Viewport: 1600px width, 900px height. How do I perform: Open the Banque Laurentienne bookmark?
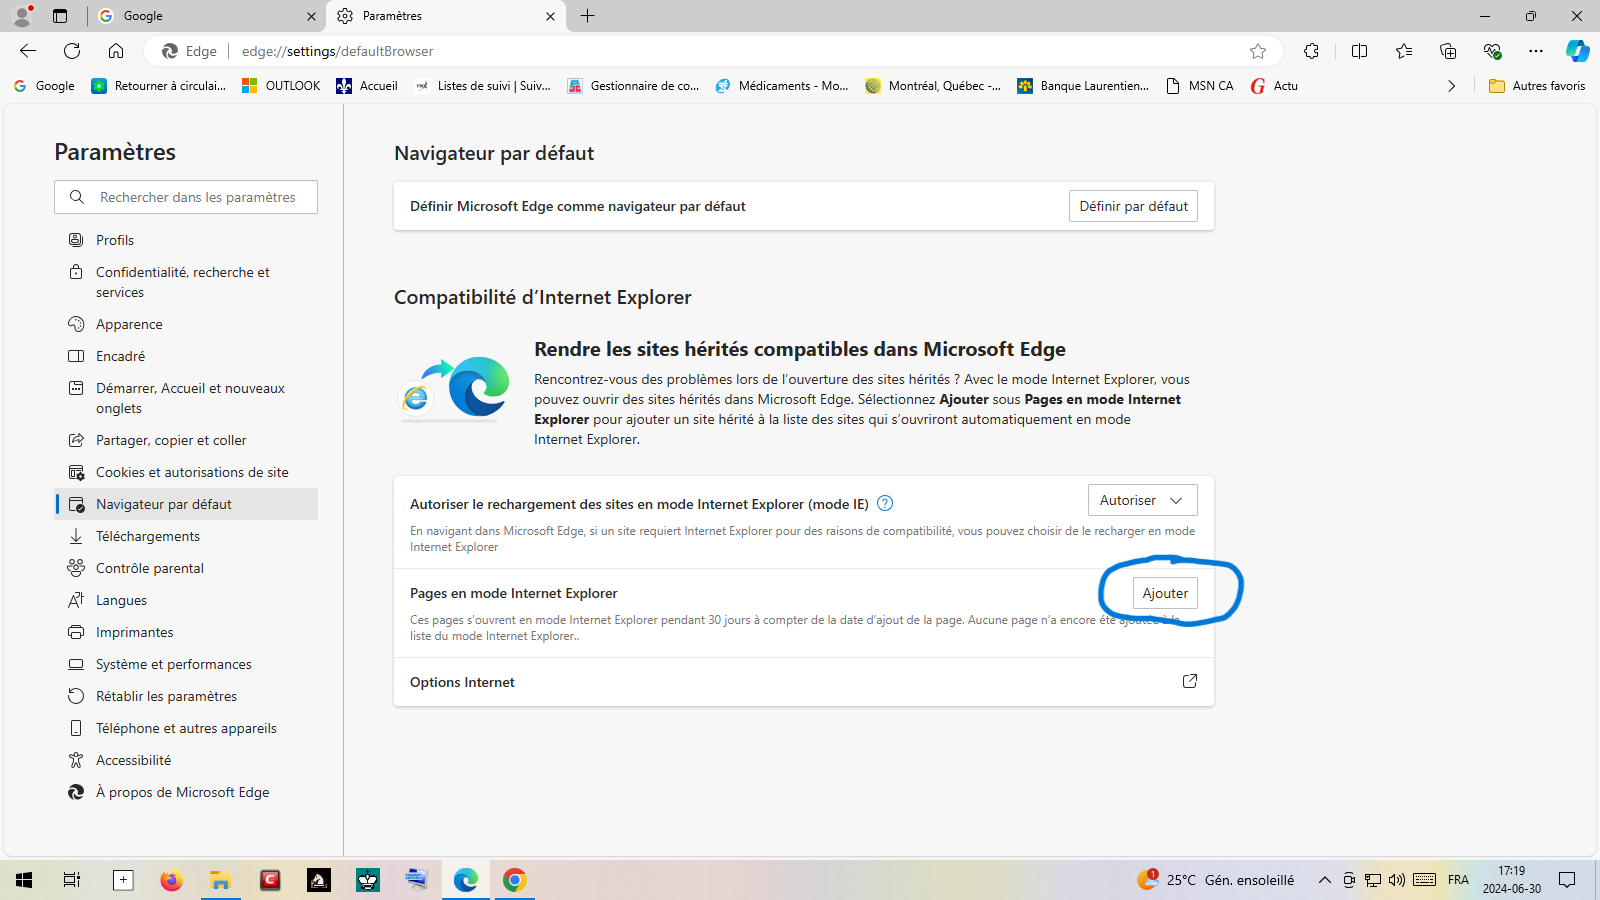click(x=1083, y=86)
